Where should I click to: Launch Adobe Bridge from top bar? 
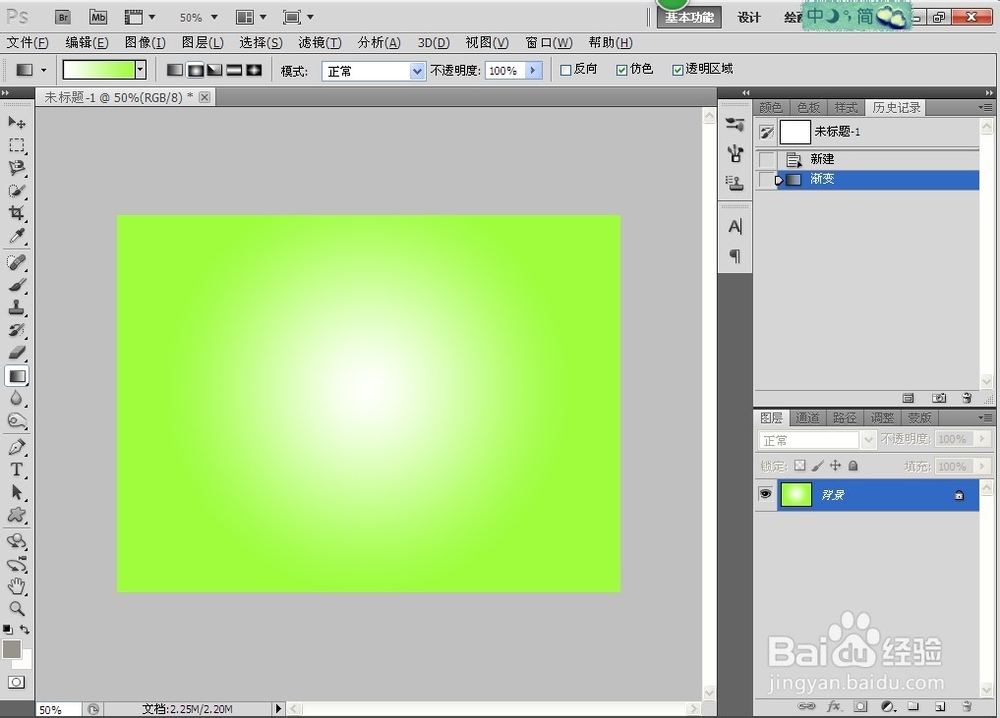pyautogui.click(x=62, y=17)
